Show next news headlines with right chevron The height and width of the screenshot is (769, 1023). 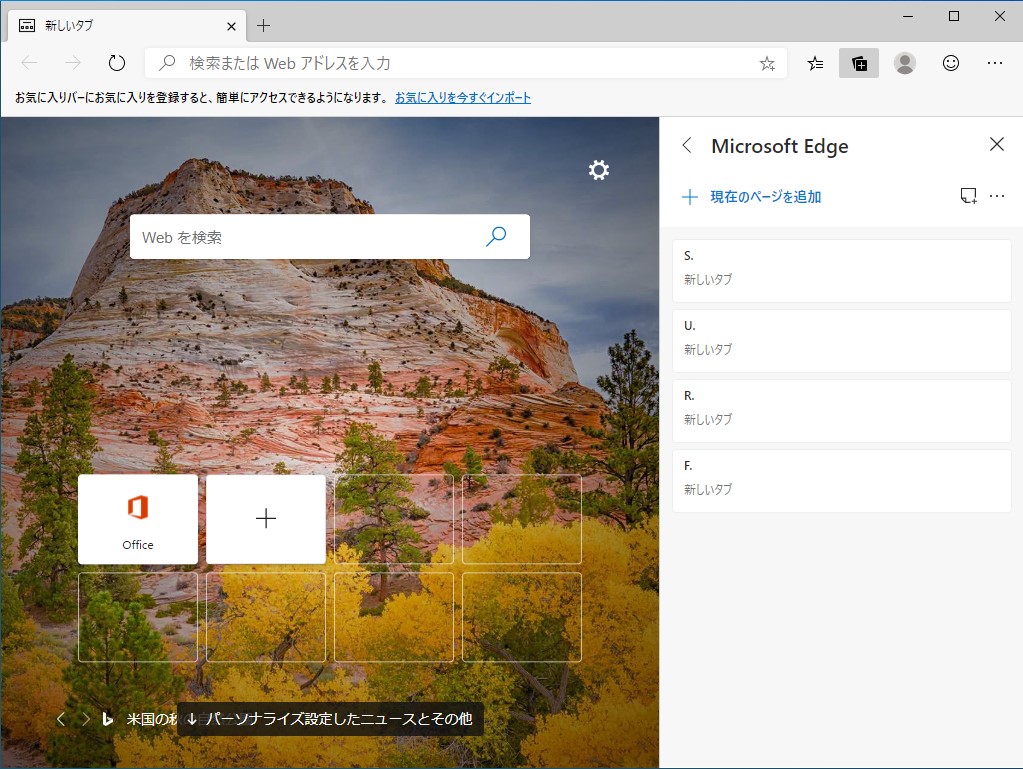pos(82,718)
